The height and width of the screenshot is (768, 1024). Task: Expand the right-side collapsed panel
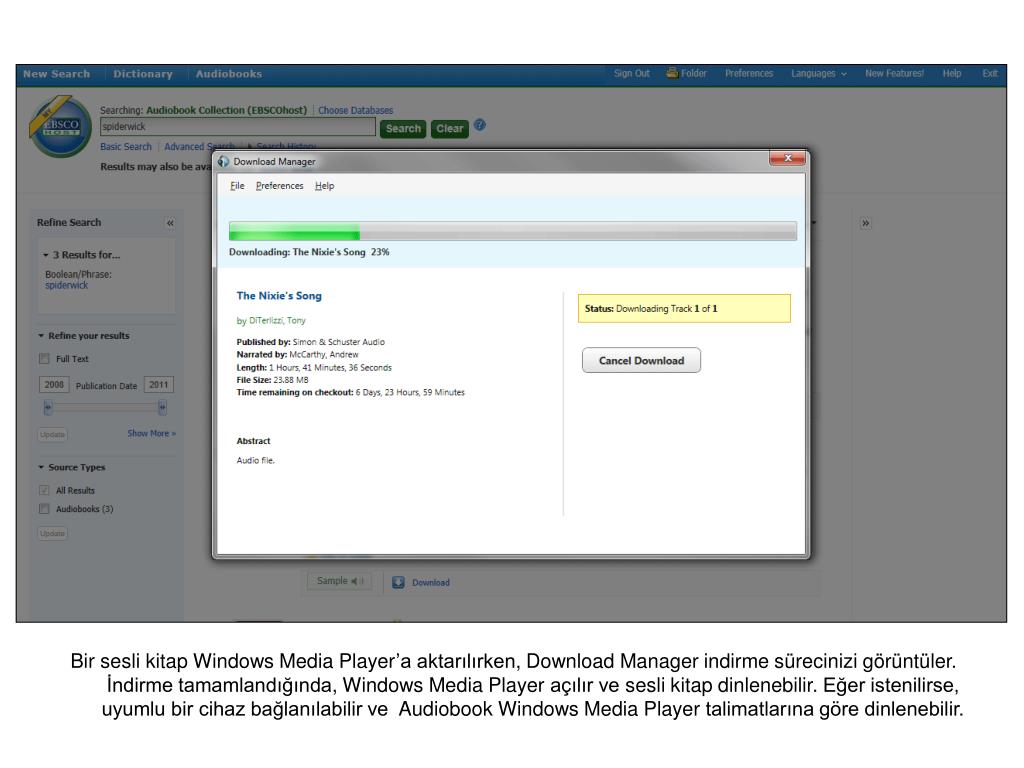(865, 223)
